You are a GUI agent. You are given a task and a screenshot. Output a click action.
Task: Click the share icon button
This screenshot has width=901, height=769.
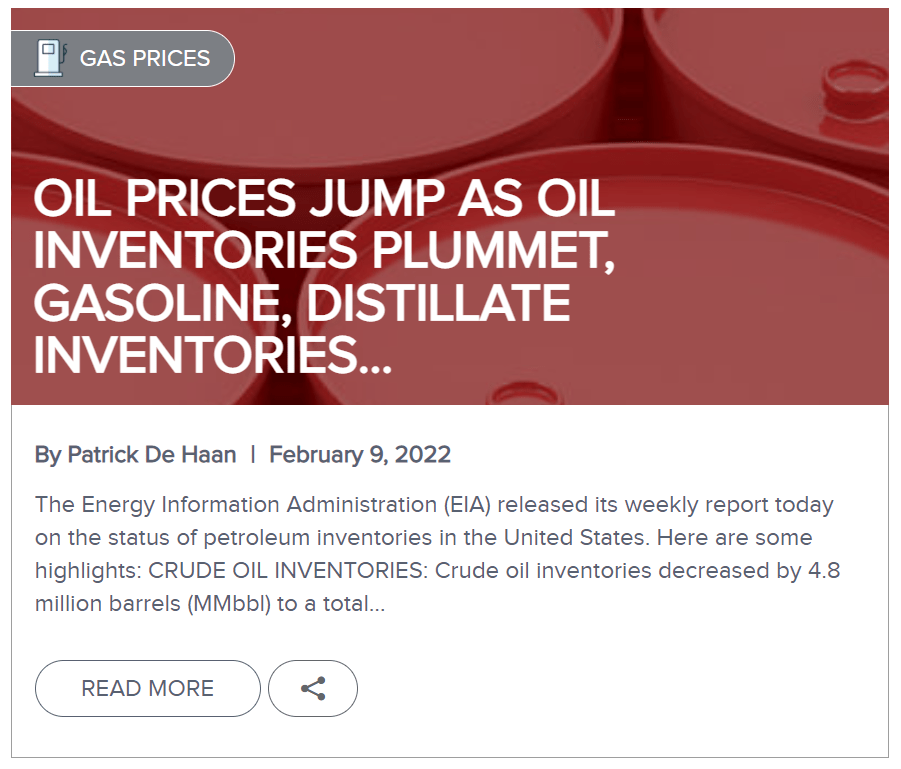pos(313,688)
